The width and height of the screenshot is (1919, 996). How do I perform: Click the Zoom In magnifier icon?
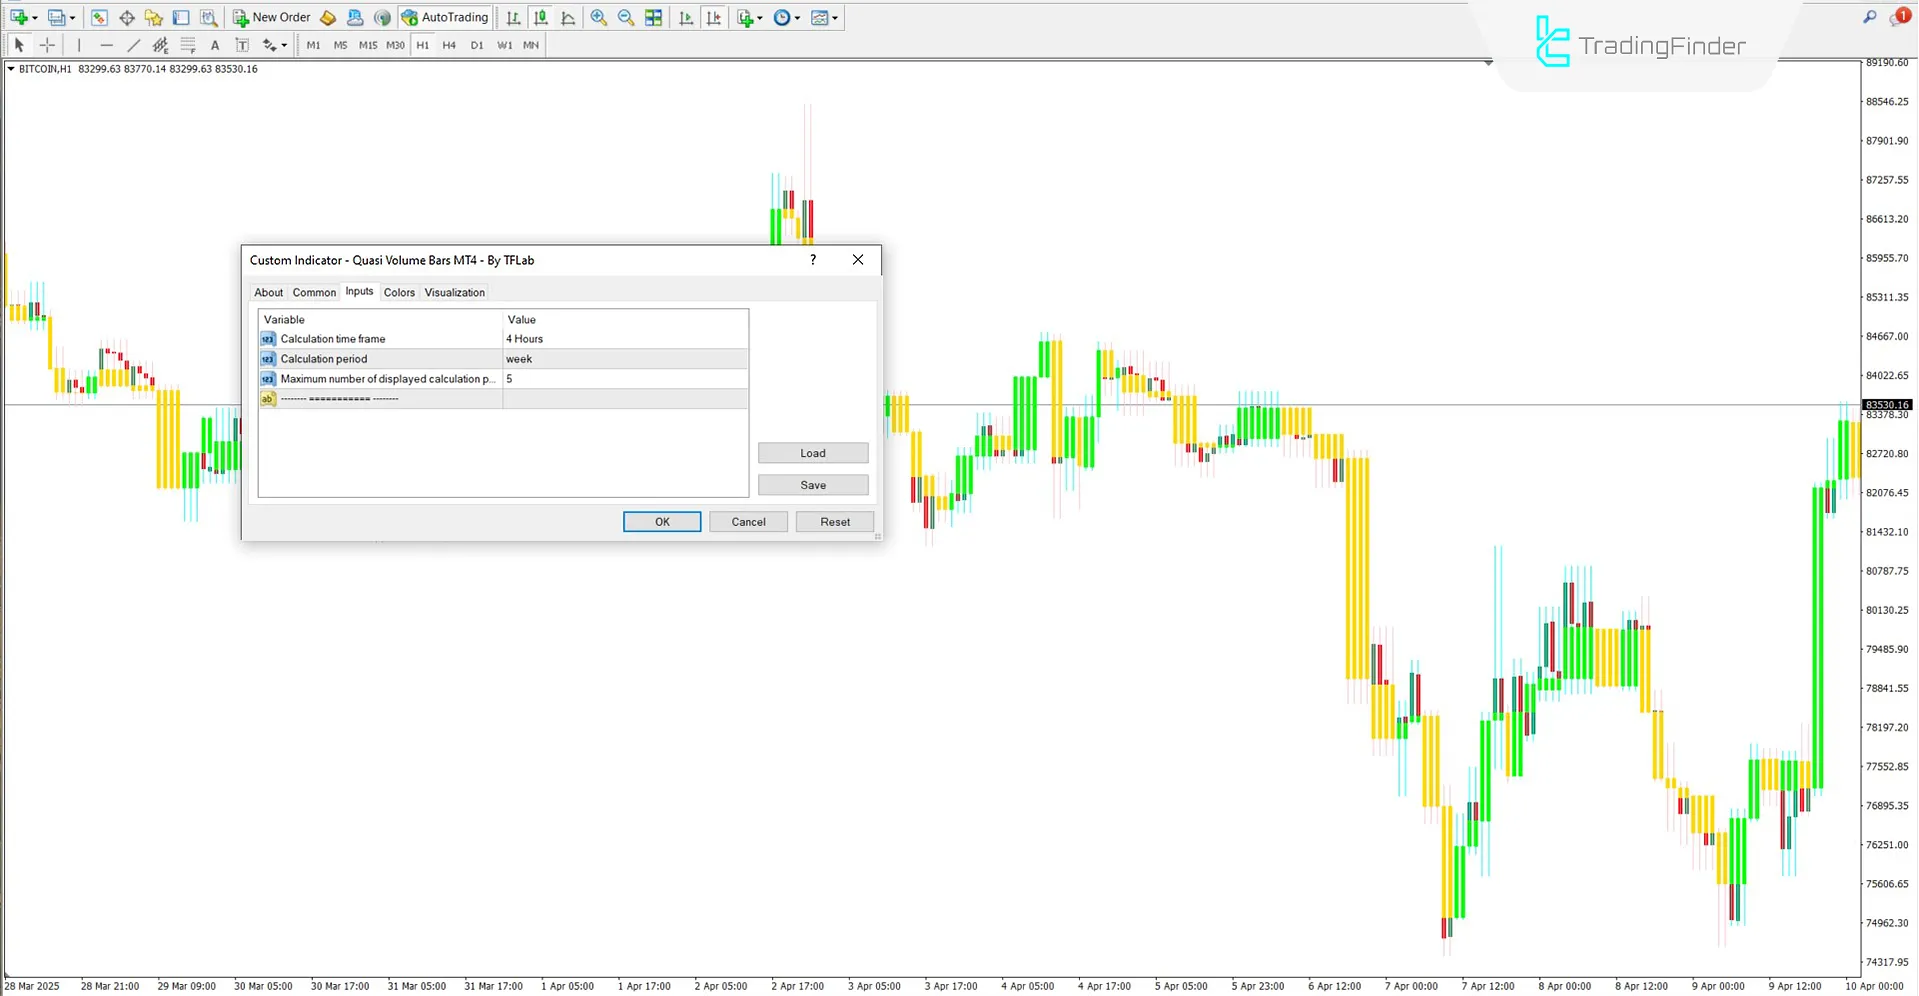pyautogui.click(x=598, y=17)
